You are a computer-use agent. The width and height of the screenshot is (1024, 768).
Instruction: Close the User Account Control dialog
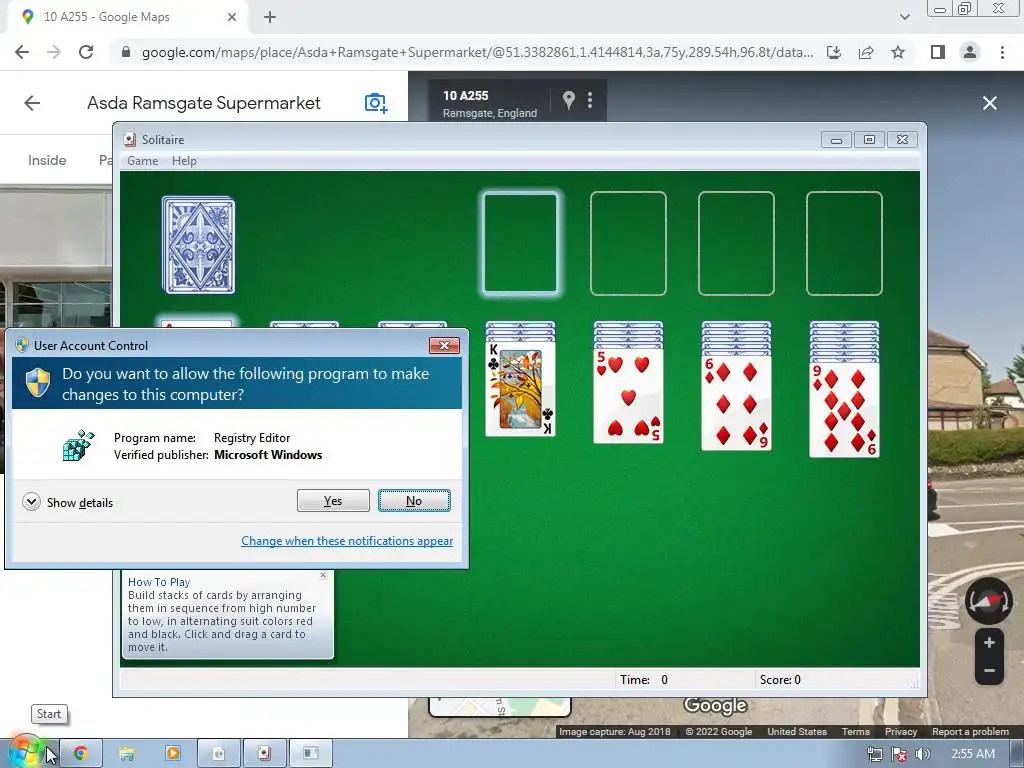pyautogui.click(x=444, y=345)
